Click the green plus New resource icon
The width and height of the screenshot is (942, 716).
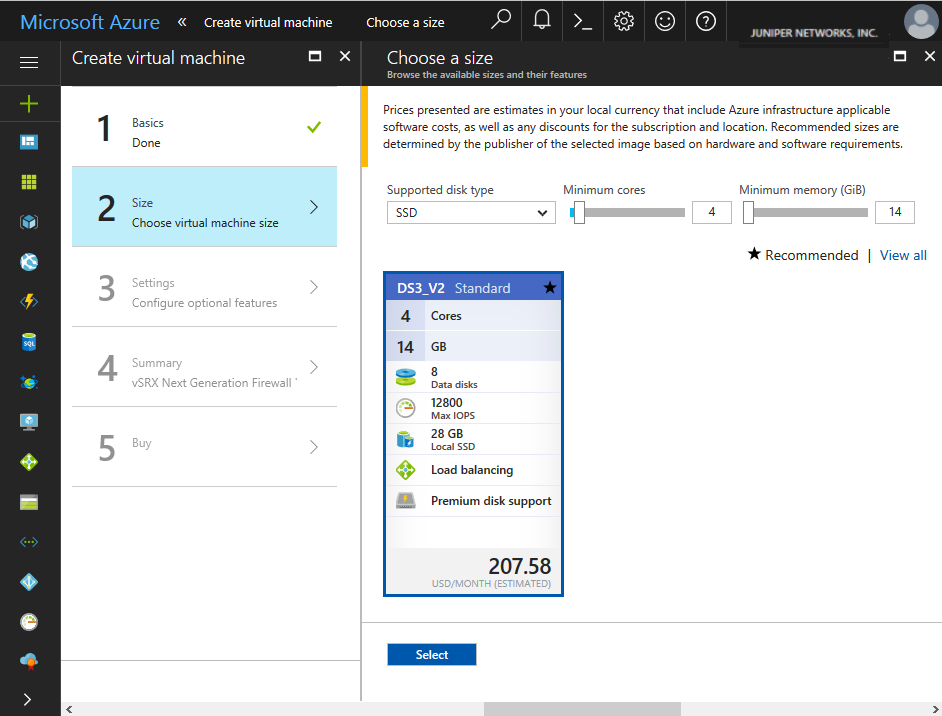click(x=29, y=103)
